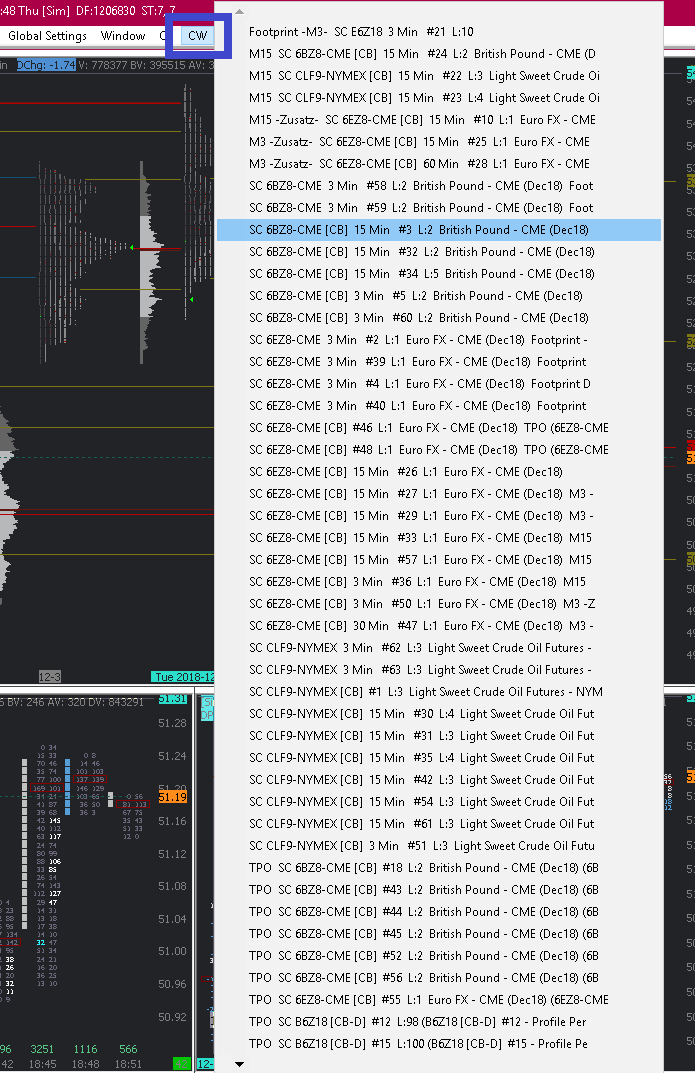Open SC 6EZ8-CME #48 TPO entry
Viewport: 695px width, 1073px height.
coord(439,450)
